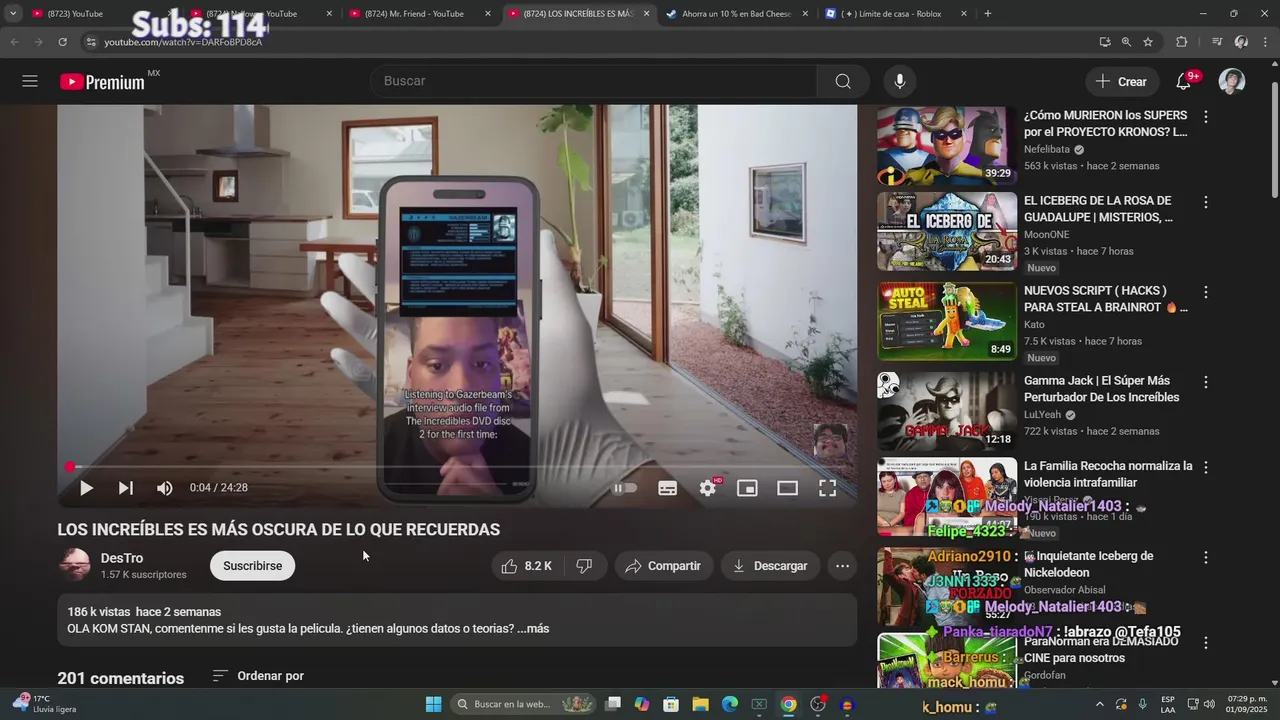Open Microsoft Store from the taskbar
The height and width of the screenshot is (720, 1280).
tap(671, 704)
